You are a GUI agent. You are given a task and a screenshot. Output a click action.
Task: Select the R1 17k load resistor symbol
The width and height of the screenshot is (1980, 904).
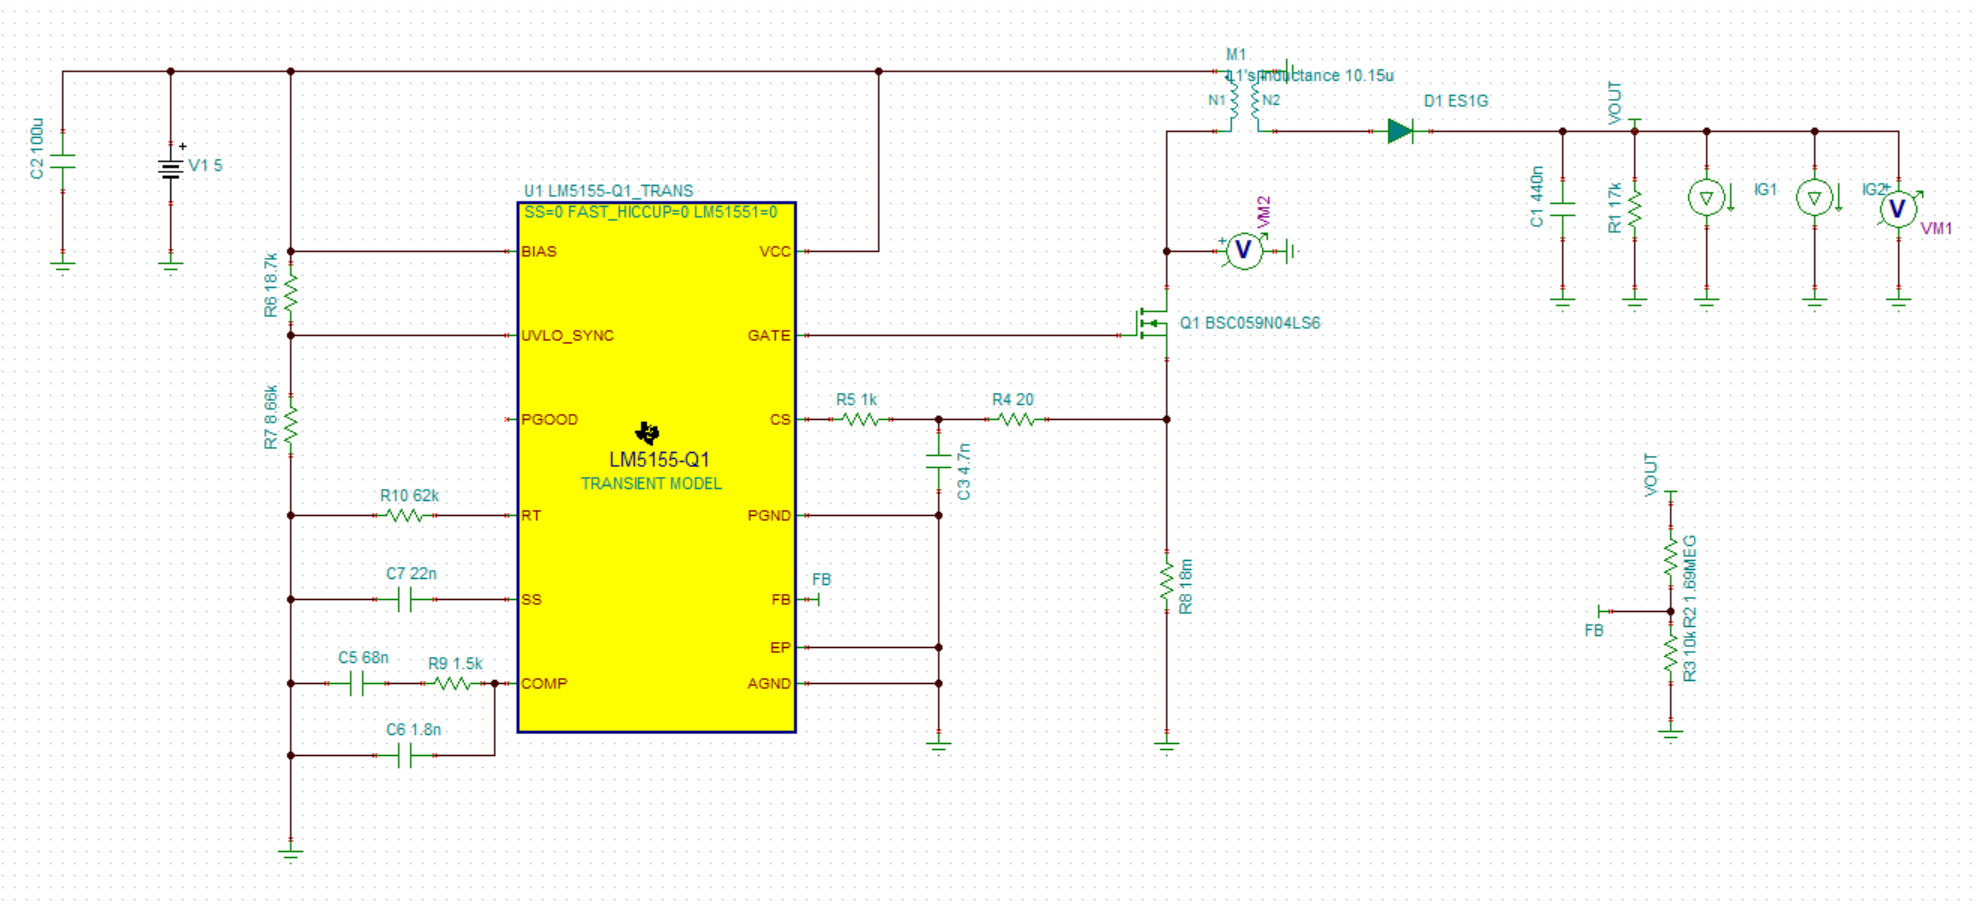pos(1635,209)
